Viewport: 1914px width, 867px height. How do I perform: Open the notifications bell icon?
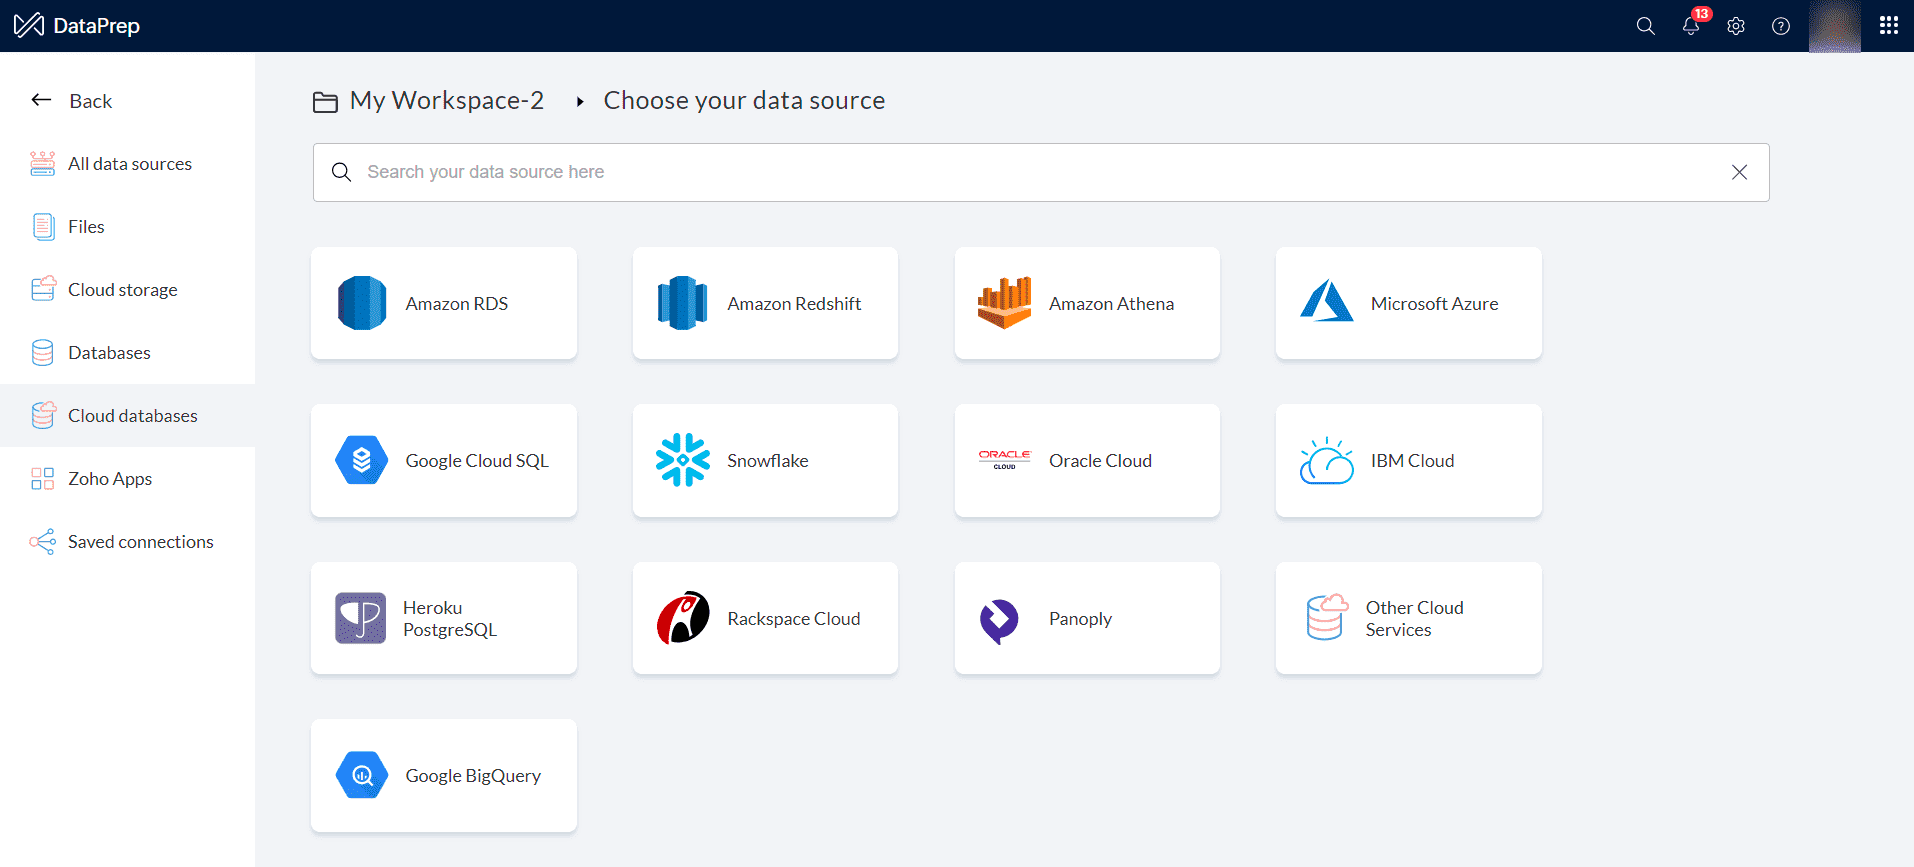click(x=1691, y=26)
